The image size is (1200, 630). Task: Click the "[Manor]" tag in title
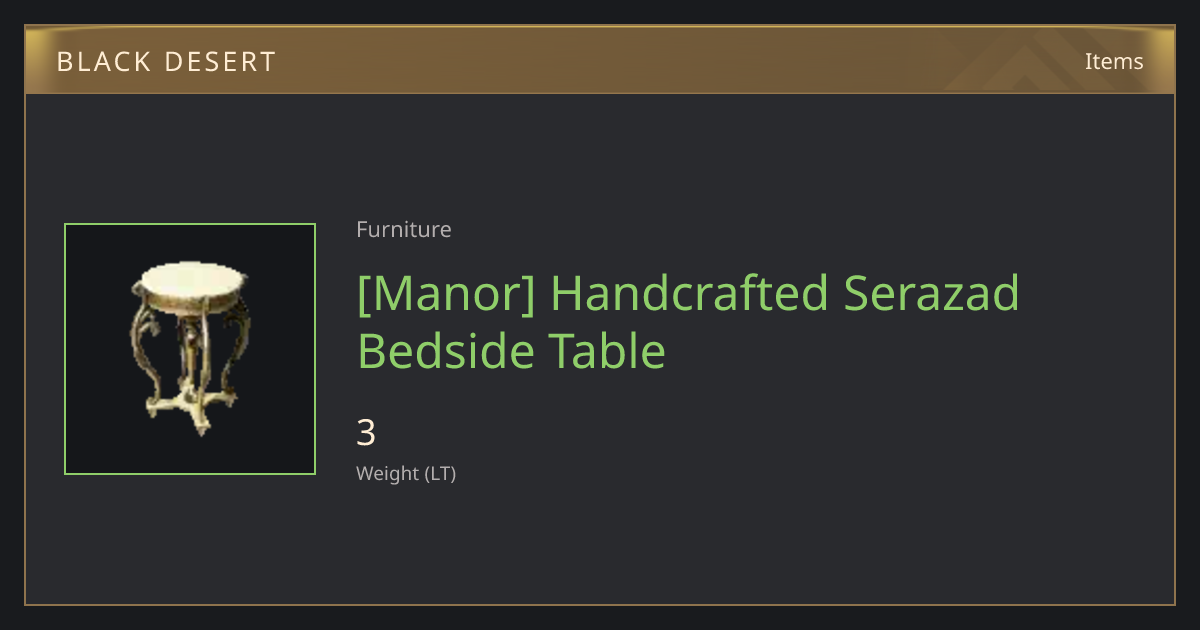pyautogui.click(x=445, y=294)
